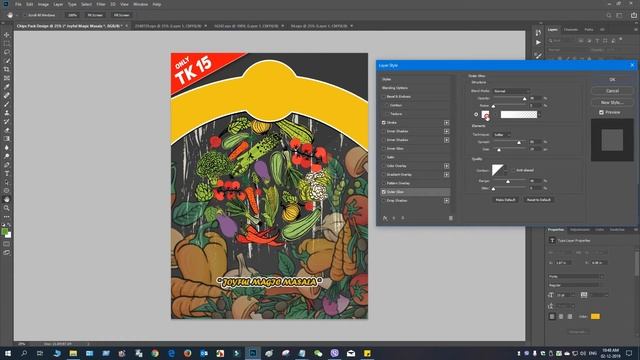Open the File menu
The image size is (640, 360).
[18, 4]
